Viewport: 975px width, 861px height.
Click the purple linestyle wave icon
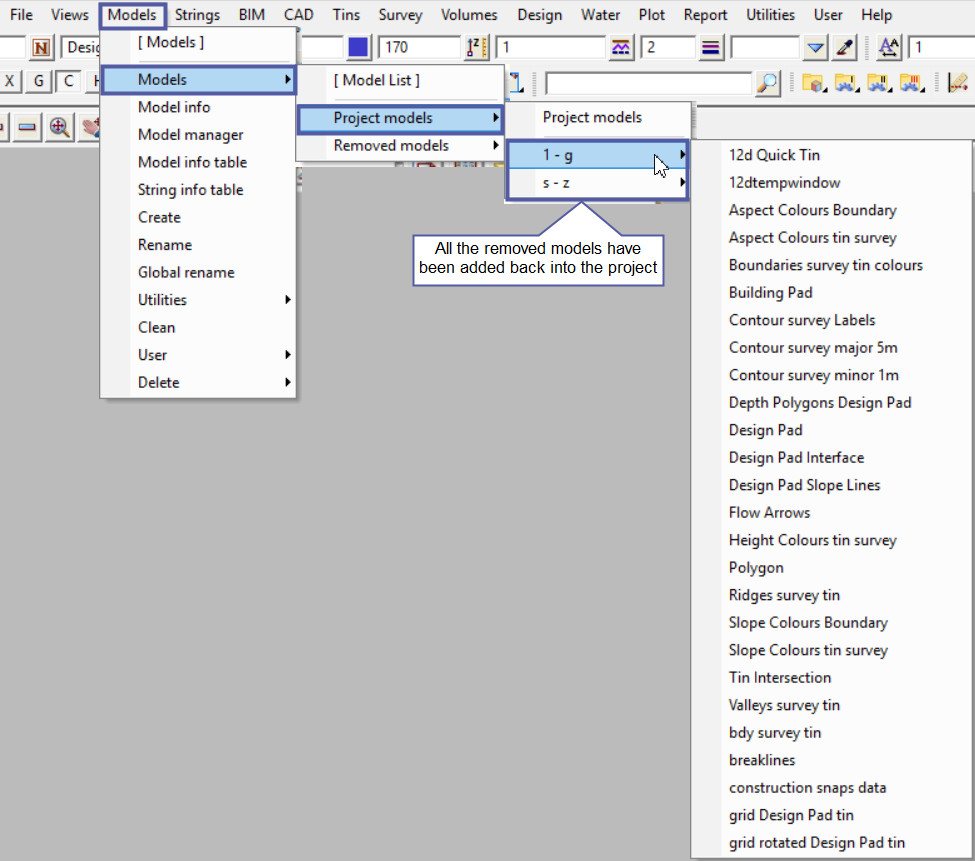click(621, 47)
